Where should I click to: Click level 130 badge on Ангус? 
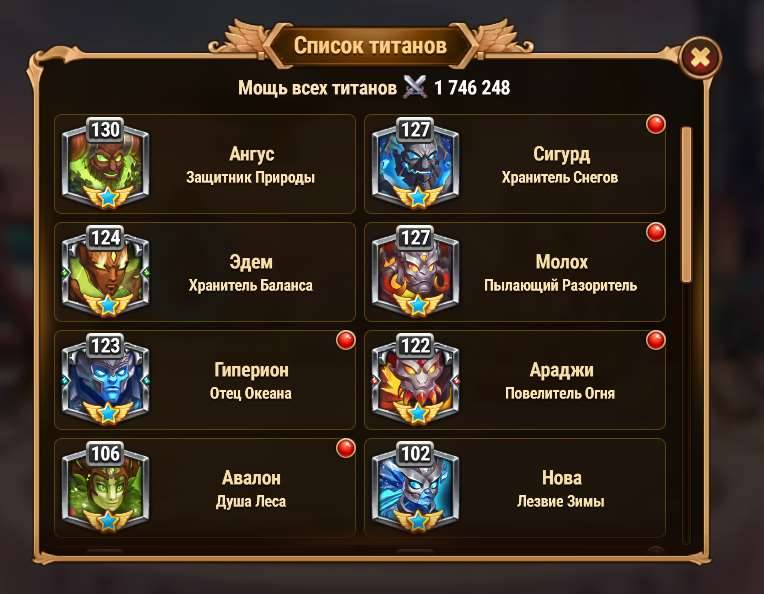[x=106, y=130]
